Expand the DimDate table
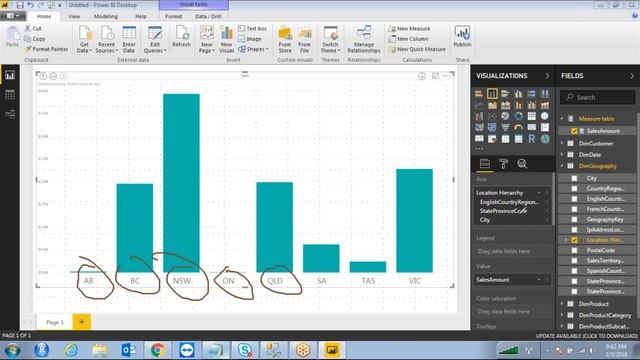This screenshot has width=640, height=360. [x=562, y=155]
